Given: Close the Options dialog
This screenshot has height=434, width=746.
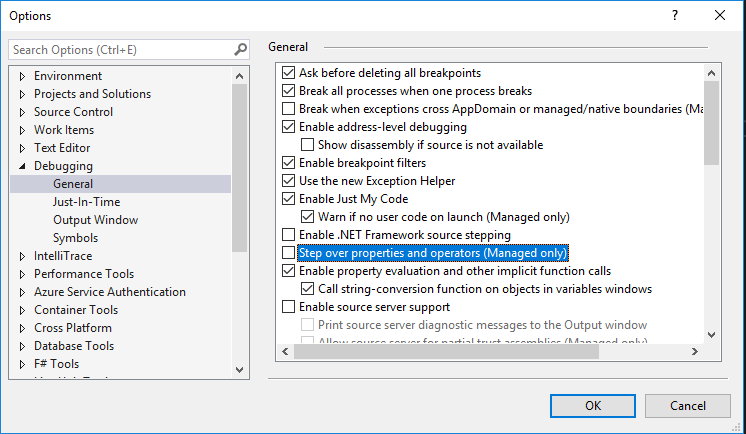Looking at the screenshot, I should tap(720, 15).
